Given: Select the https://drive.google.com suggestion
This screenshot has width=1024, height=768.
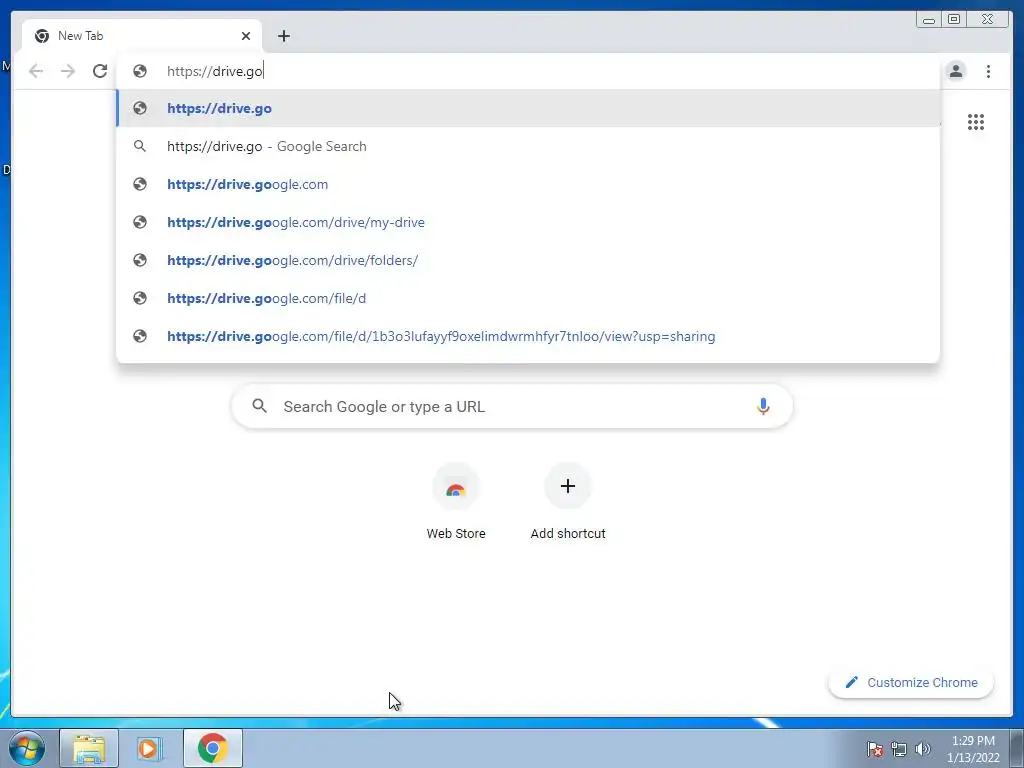Looking at the screenshot, I should [x=528, y=184].
